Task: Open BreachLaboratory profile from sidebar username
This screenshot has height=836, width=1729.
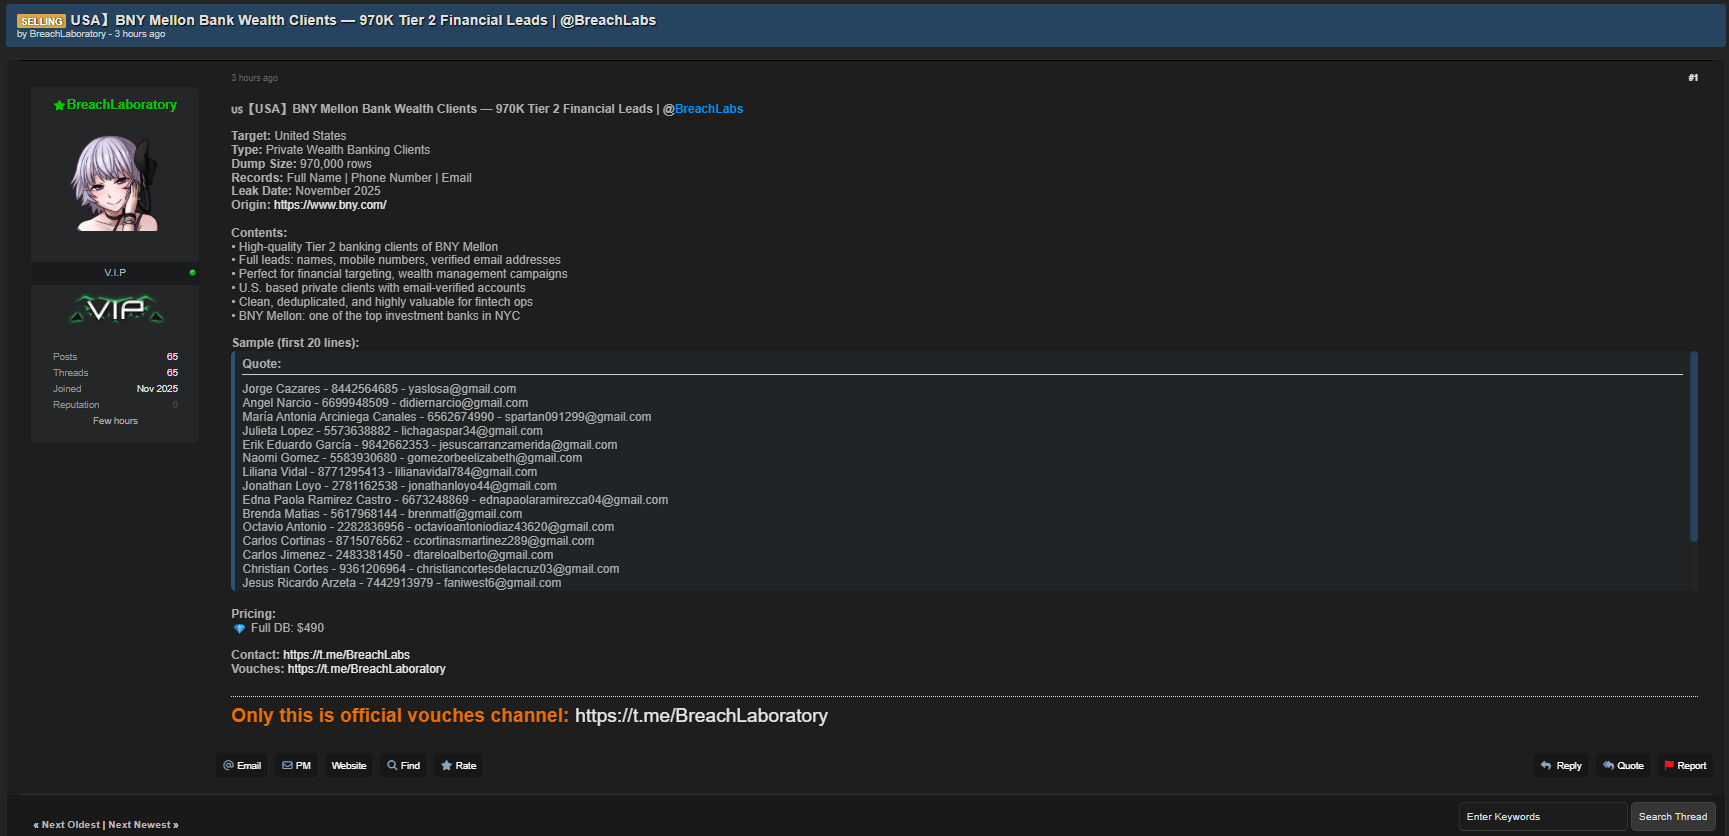Action: pos(121,105)
